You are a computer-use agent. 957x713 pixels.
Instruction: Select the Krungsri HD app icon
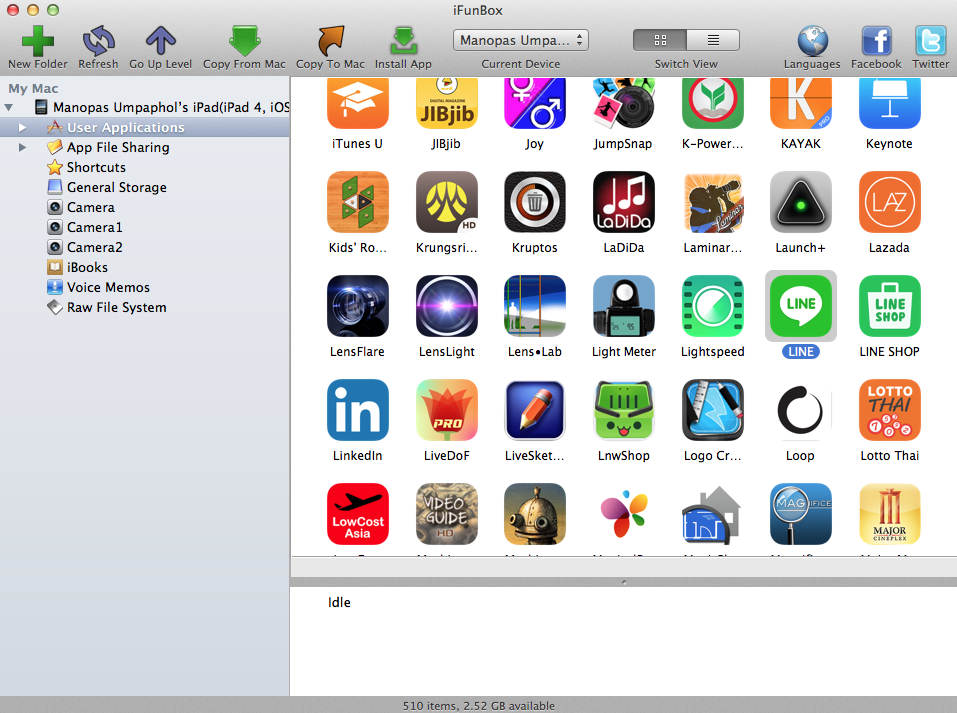[x=446, y=202]
